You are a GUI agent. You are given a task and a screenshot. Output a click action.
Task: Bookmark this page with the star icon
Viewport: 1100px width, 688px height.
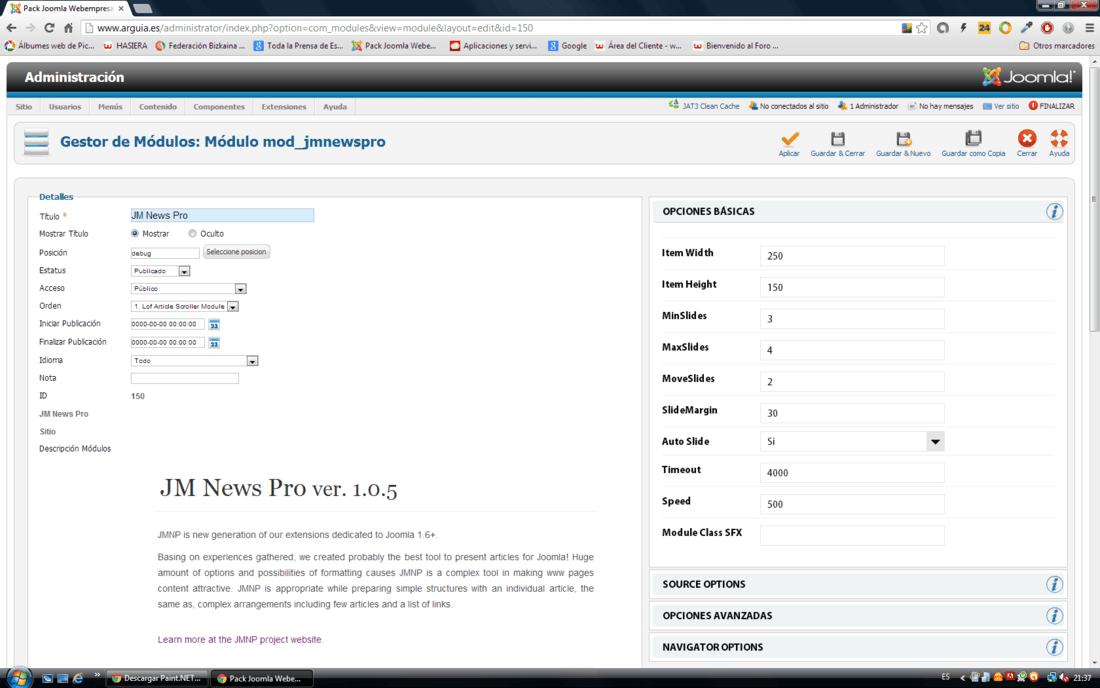[922, 28]
